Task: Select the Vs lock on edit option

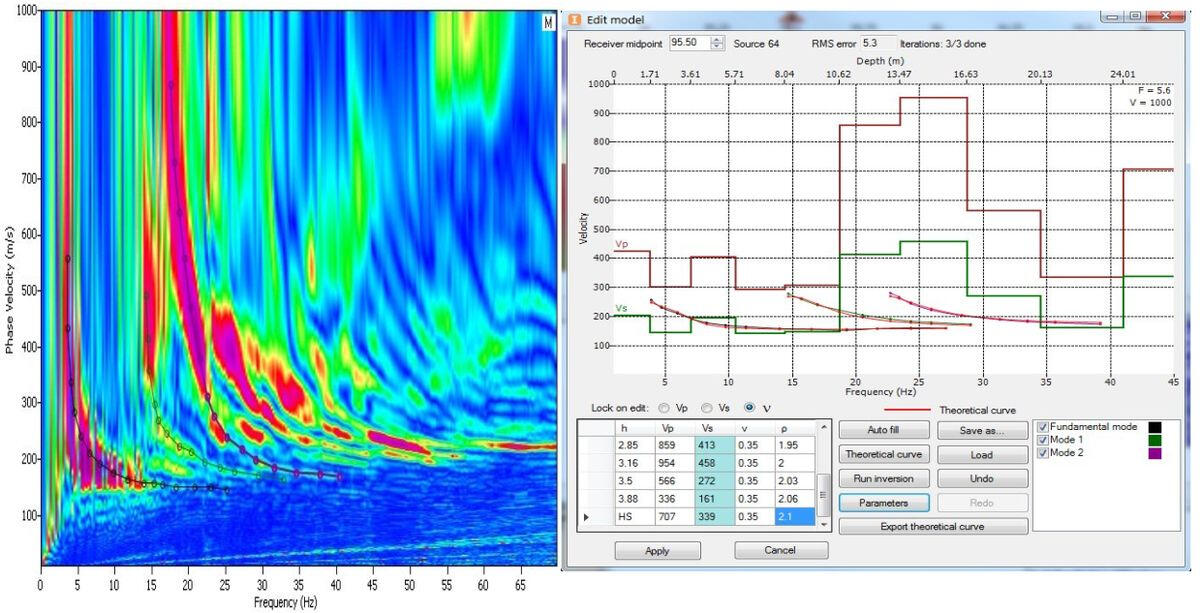Action: tap(708, 408)
